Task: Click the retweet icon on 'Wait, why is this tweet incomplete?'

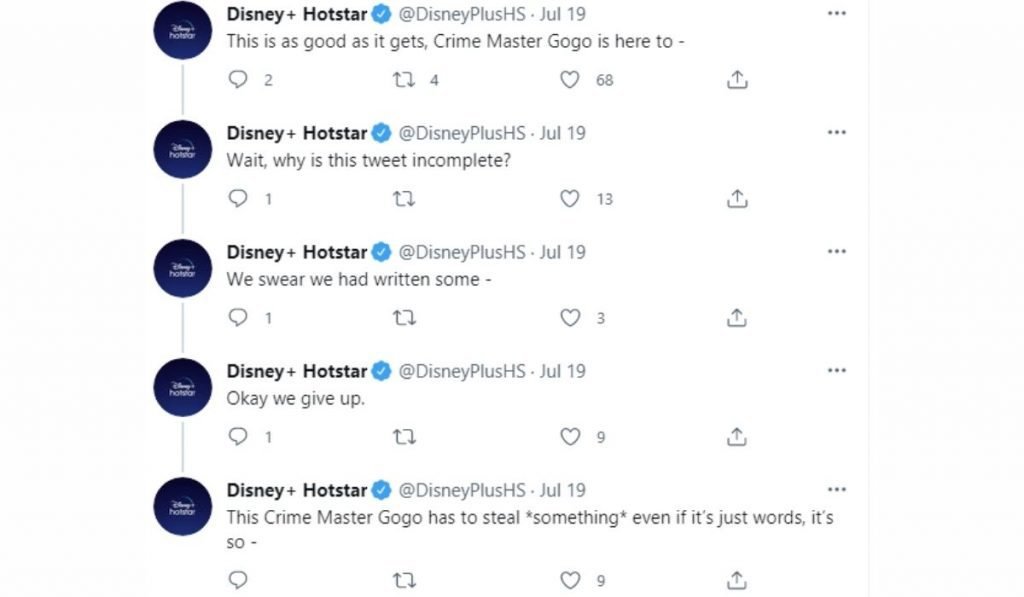Action: click(x=404, y=199)
